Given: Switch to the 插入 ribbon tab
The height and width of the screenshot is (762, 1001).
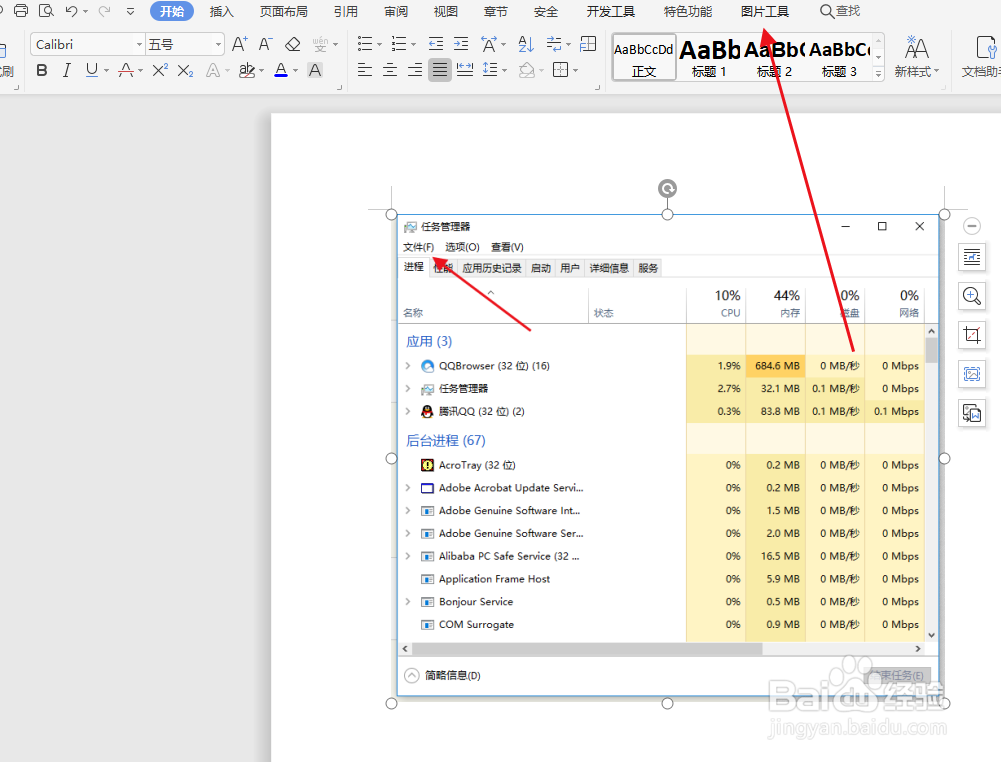Looking at the screenshot, I should [x=222, y=11].
